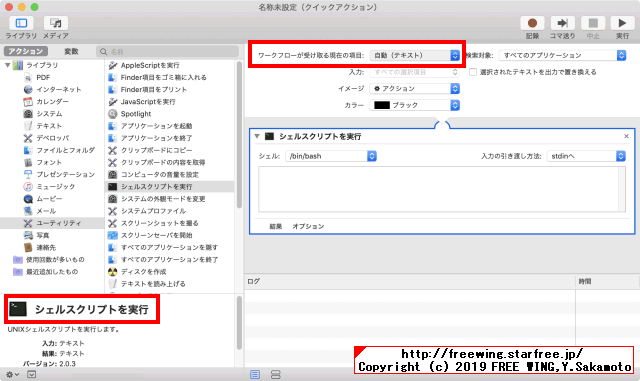
Task: Collapse シェルスクリプトを実行 action disclosure triangle
Action: 257,136
